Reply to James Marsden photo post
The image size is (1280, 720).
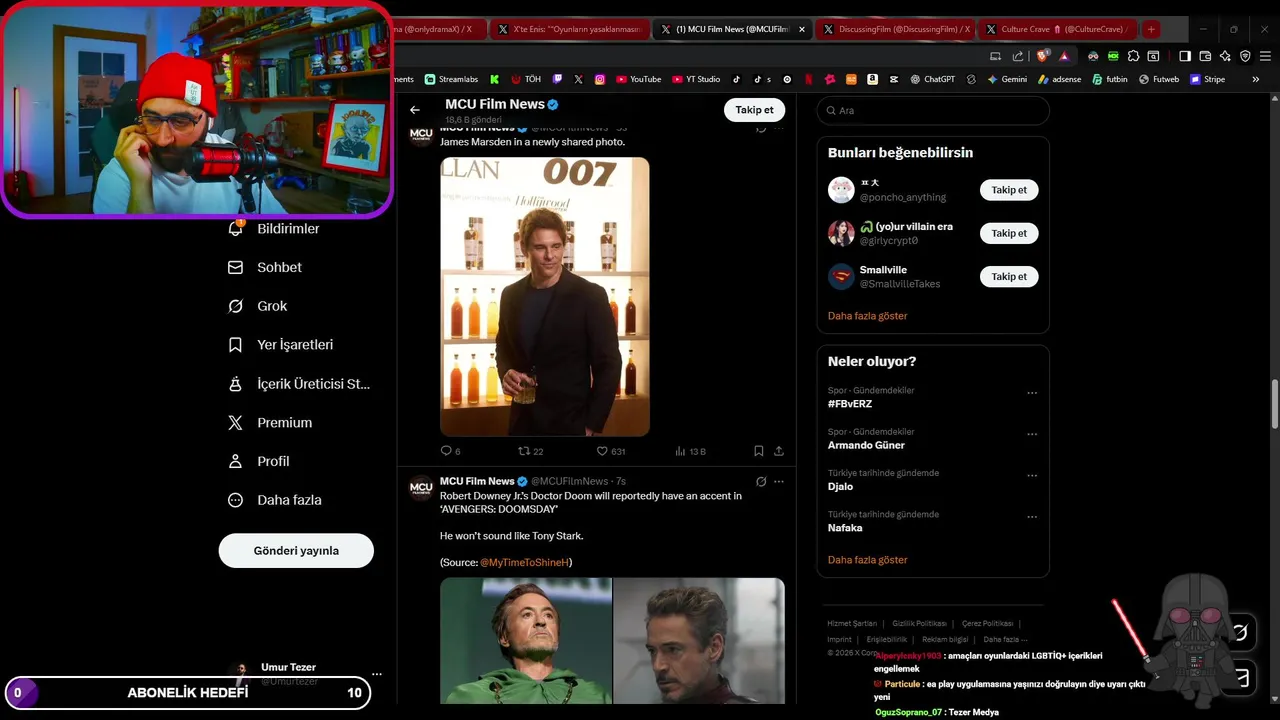coord(450,451)
